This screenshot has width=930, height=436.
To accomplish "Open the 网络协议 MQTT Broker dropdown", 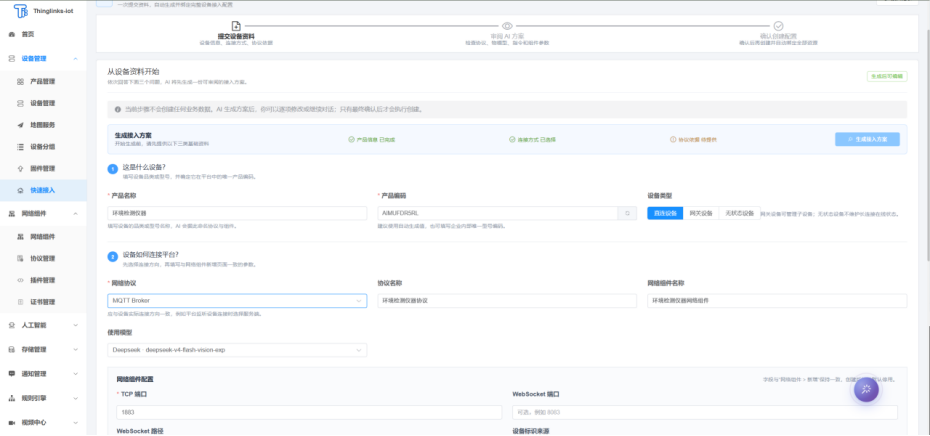I will point(237,301).
